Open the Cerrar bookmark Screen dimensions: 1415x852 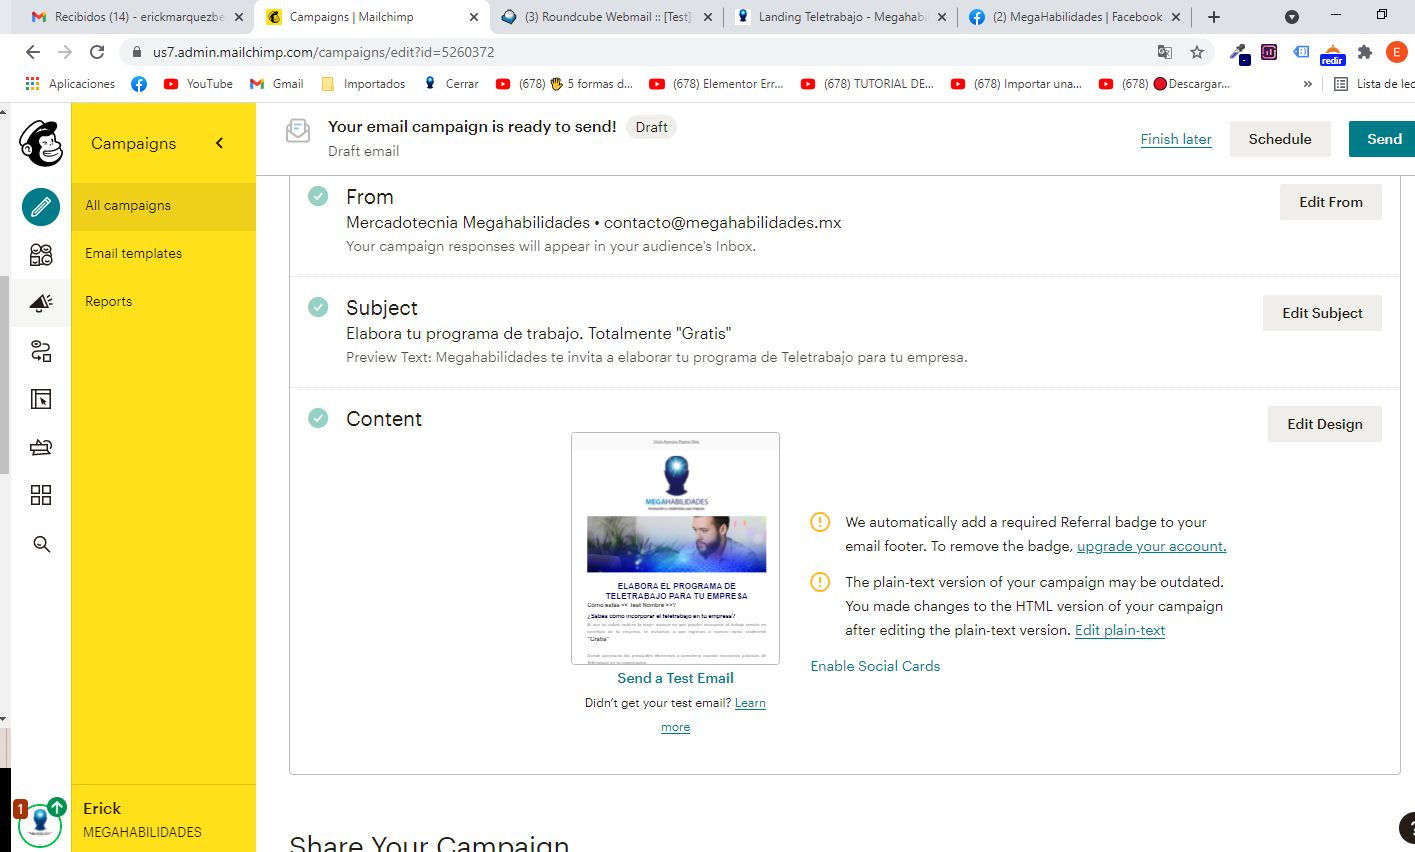coord(451,84)
